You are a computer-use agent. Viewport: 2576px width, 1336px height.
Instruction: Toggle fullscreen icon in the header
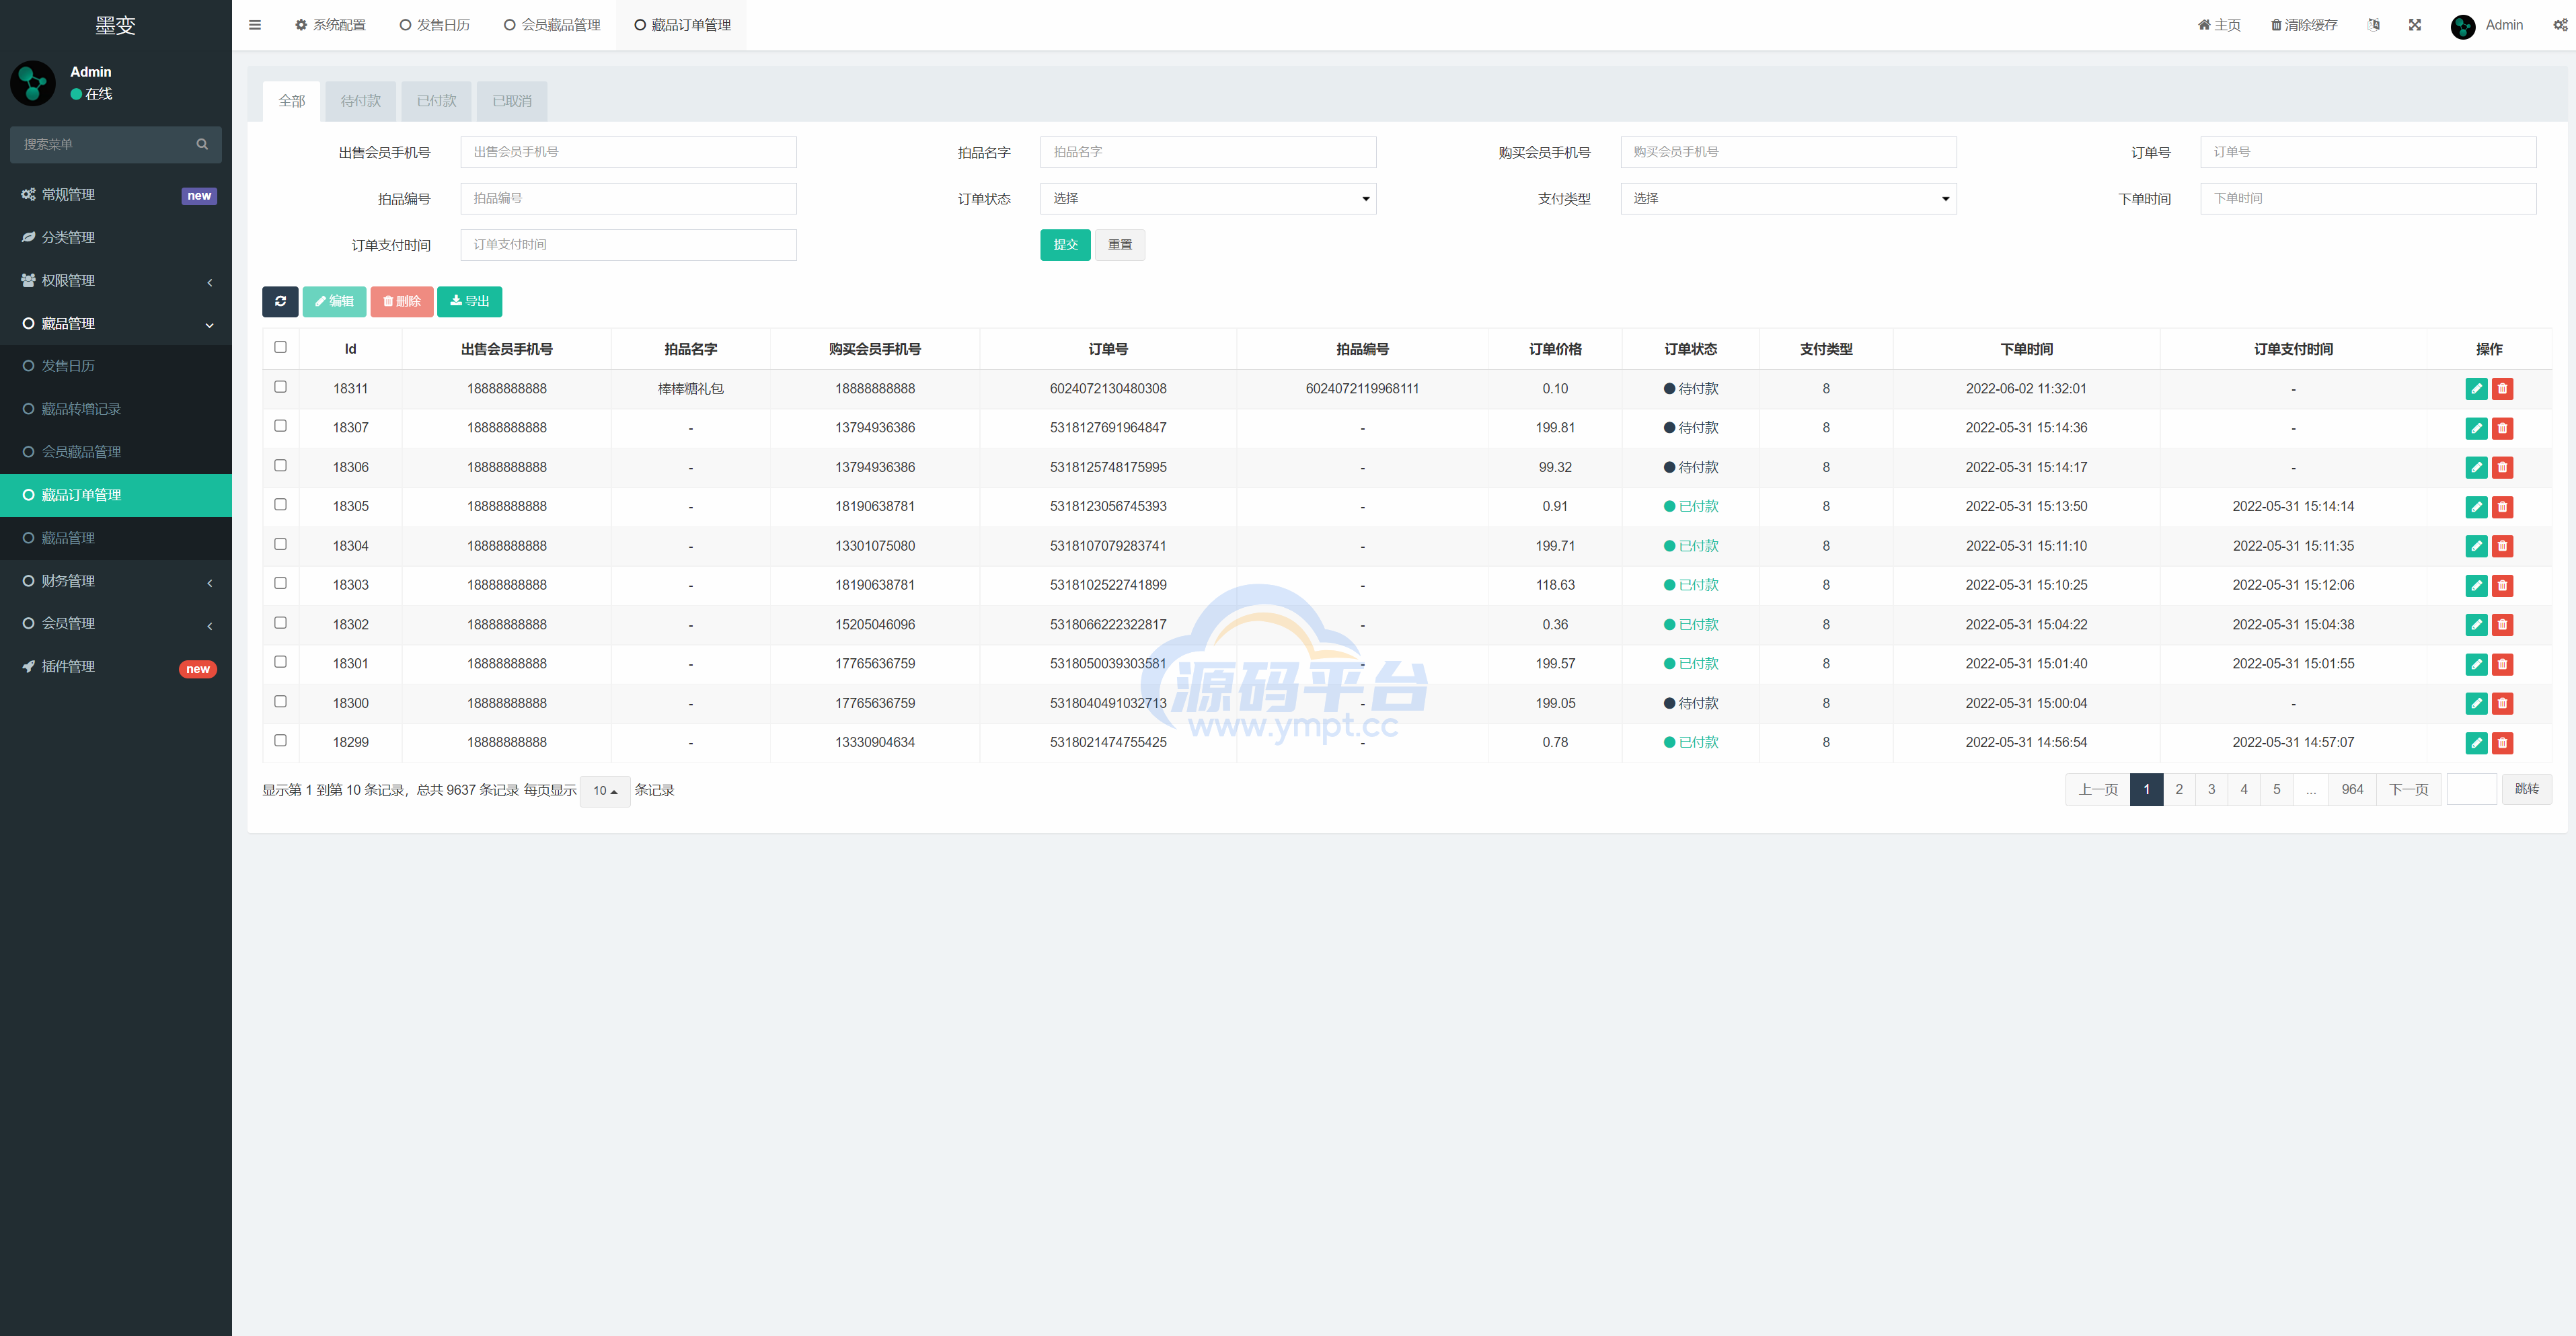click(x=2415, y=25)
